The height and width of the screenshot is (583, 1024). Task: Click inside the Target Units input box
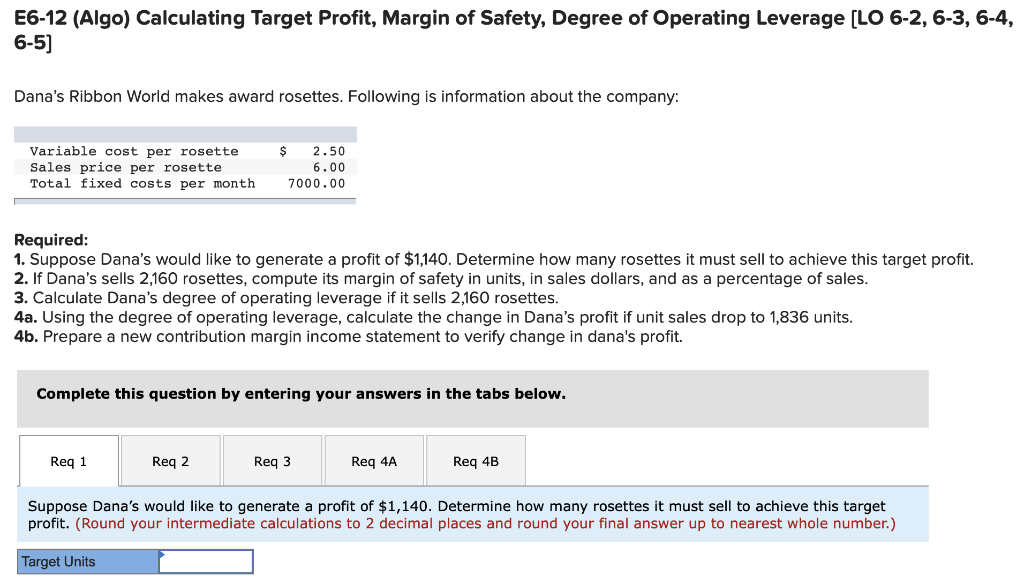206,561
